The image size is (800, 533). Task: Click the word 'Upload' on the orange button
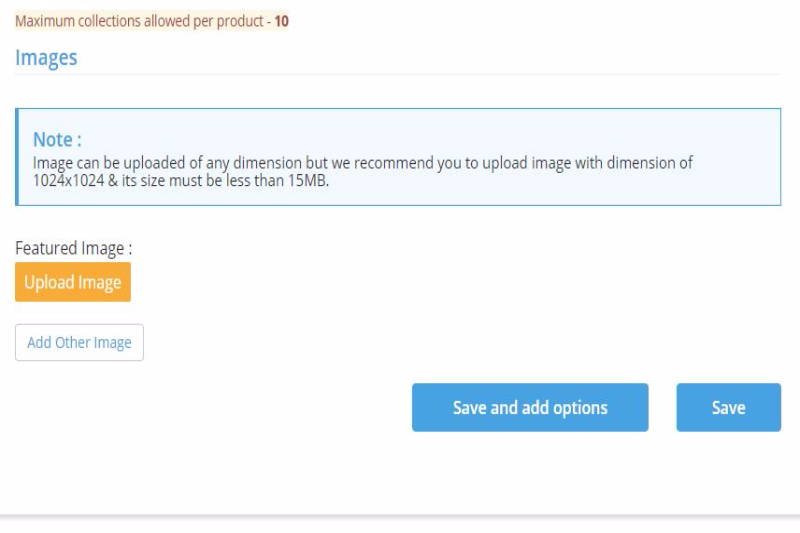pyautogui.click(x=49, y=283)
